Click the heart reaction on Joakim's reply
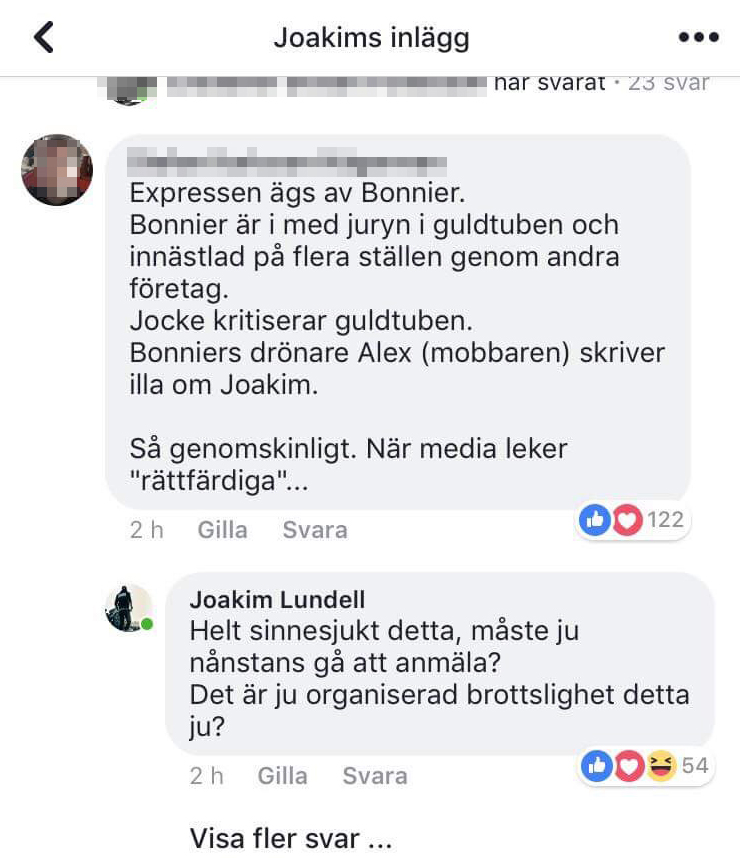This screenshot has height=858, width=740. pos(629,765)
